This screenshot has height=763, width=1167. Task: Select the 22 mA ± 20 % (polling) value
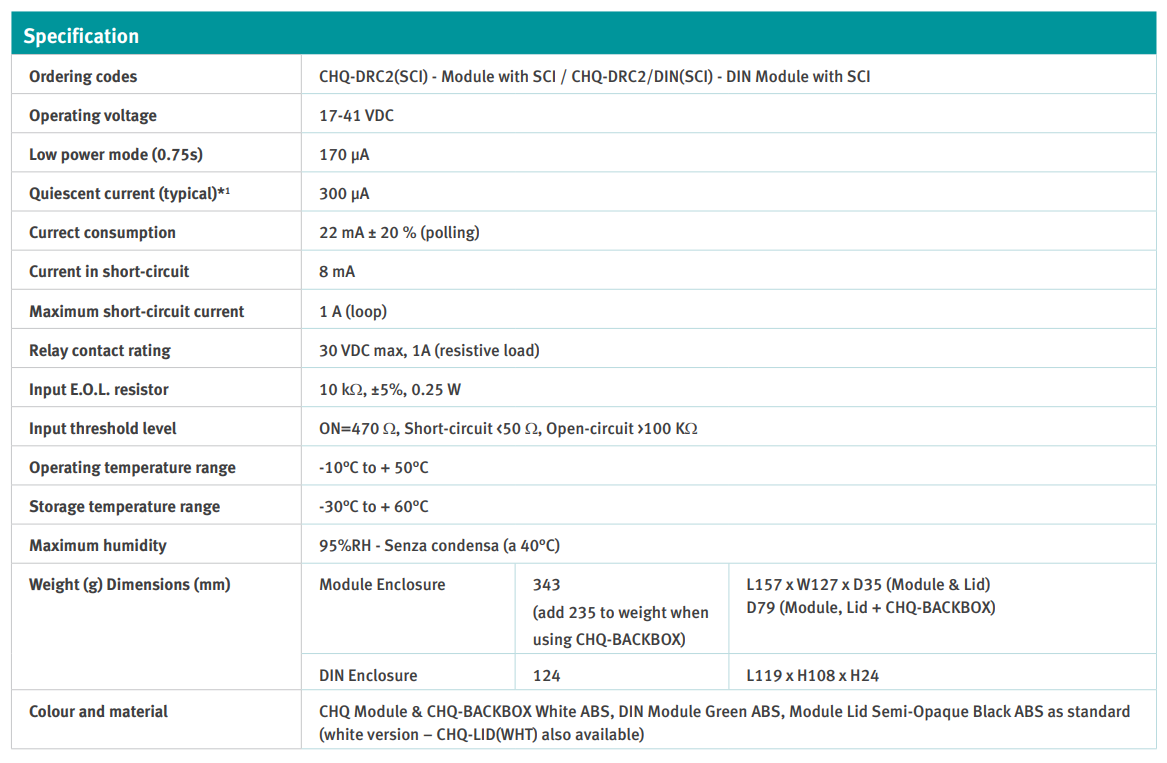(399, 233)
